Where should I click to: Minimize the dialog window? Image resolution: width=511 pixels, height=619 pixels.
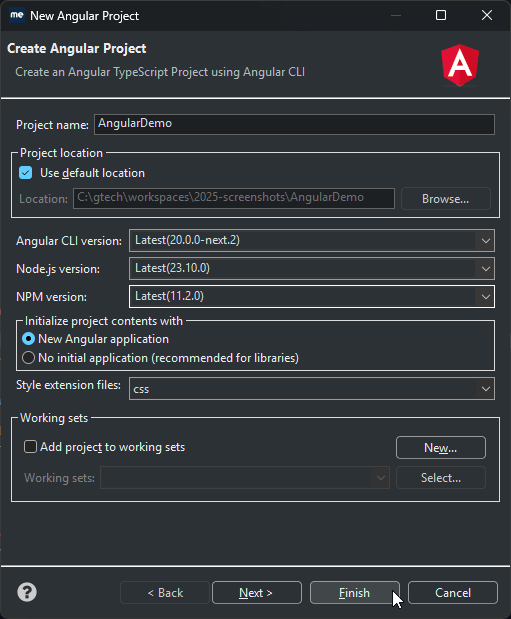[396, 15]
